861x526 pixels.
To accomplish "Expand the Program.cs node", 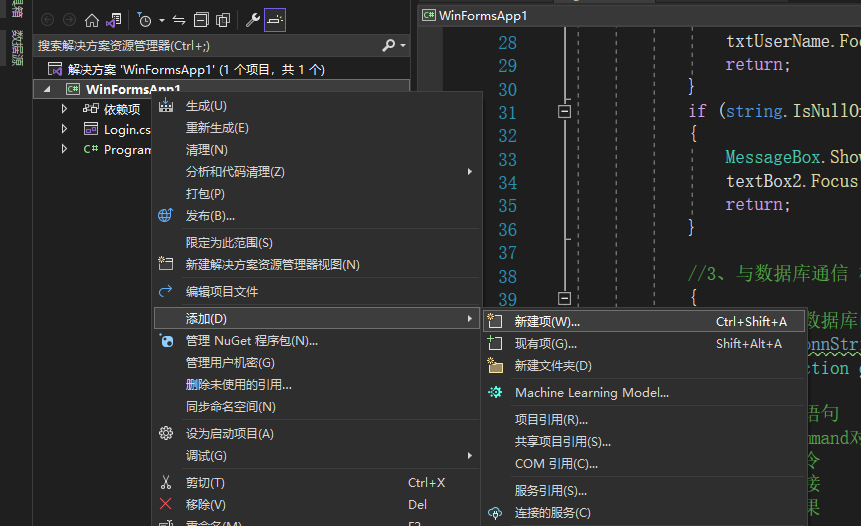I will click(64, 149).
